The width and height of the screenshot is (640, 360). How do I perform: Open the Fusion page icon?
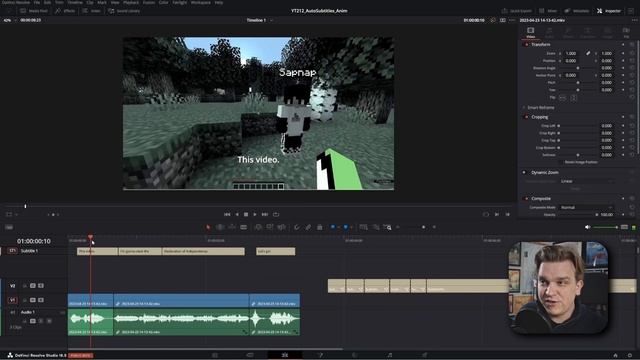pos(320,355)
